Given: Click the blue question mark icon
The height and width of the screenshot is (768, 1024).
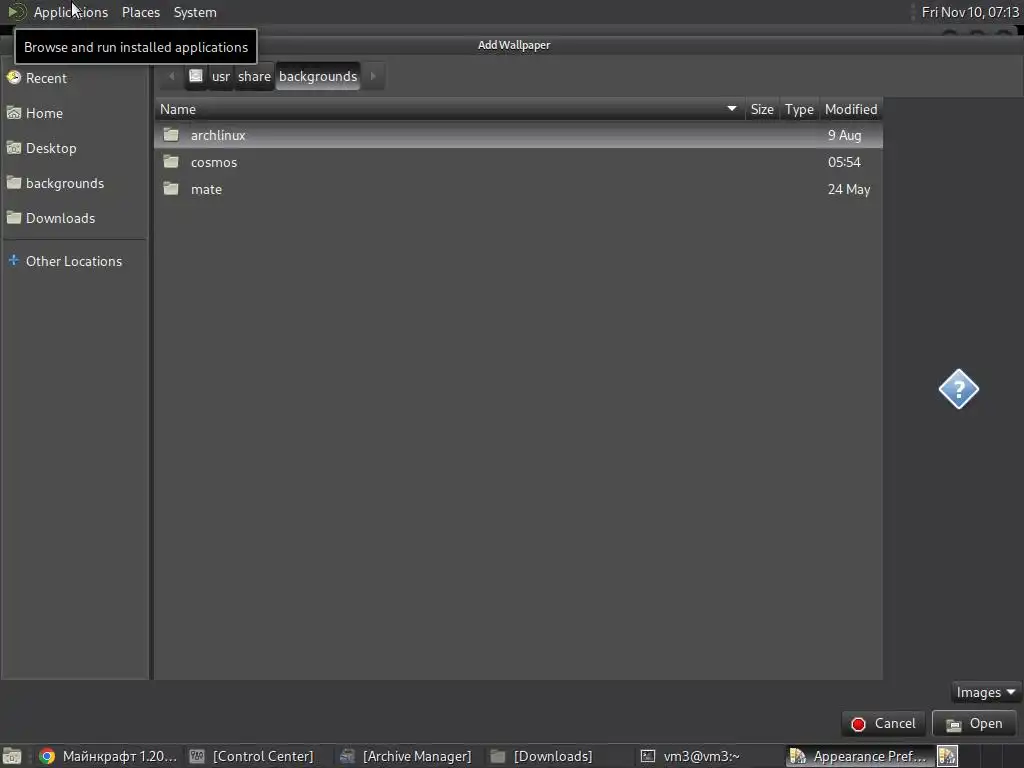Looking at the screenshot, I should point(958,389).
